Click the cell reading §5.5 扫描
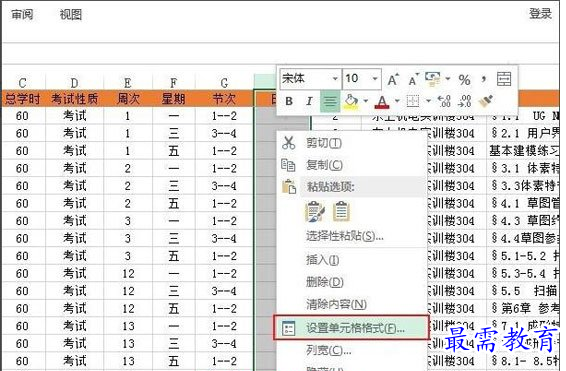The width and height of the screenshot is (566, 371). point(523,291)
